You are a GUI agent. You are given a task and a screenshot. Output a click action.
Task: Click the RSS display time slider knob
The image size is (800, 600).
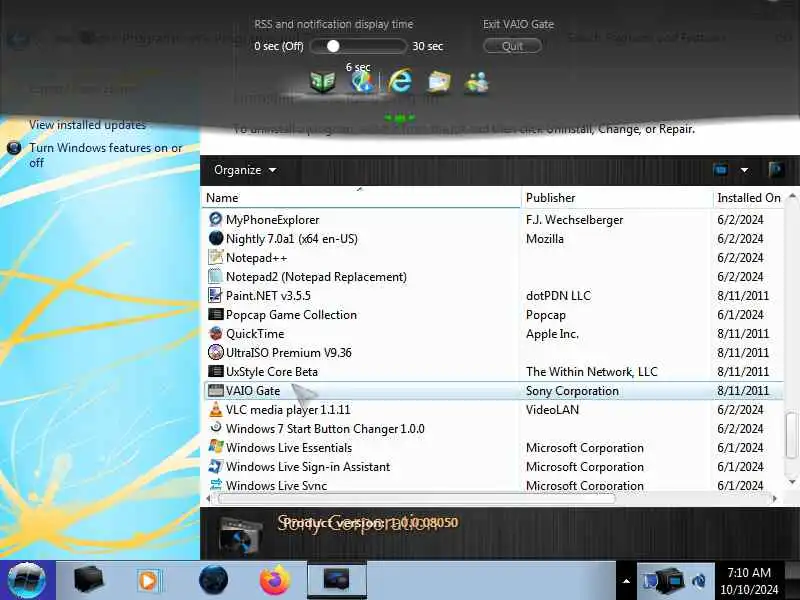pos(333,46)
